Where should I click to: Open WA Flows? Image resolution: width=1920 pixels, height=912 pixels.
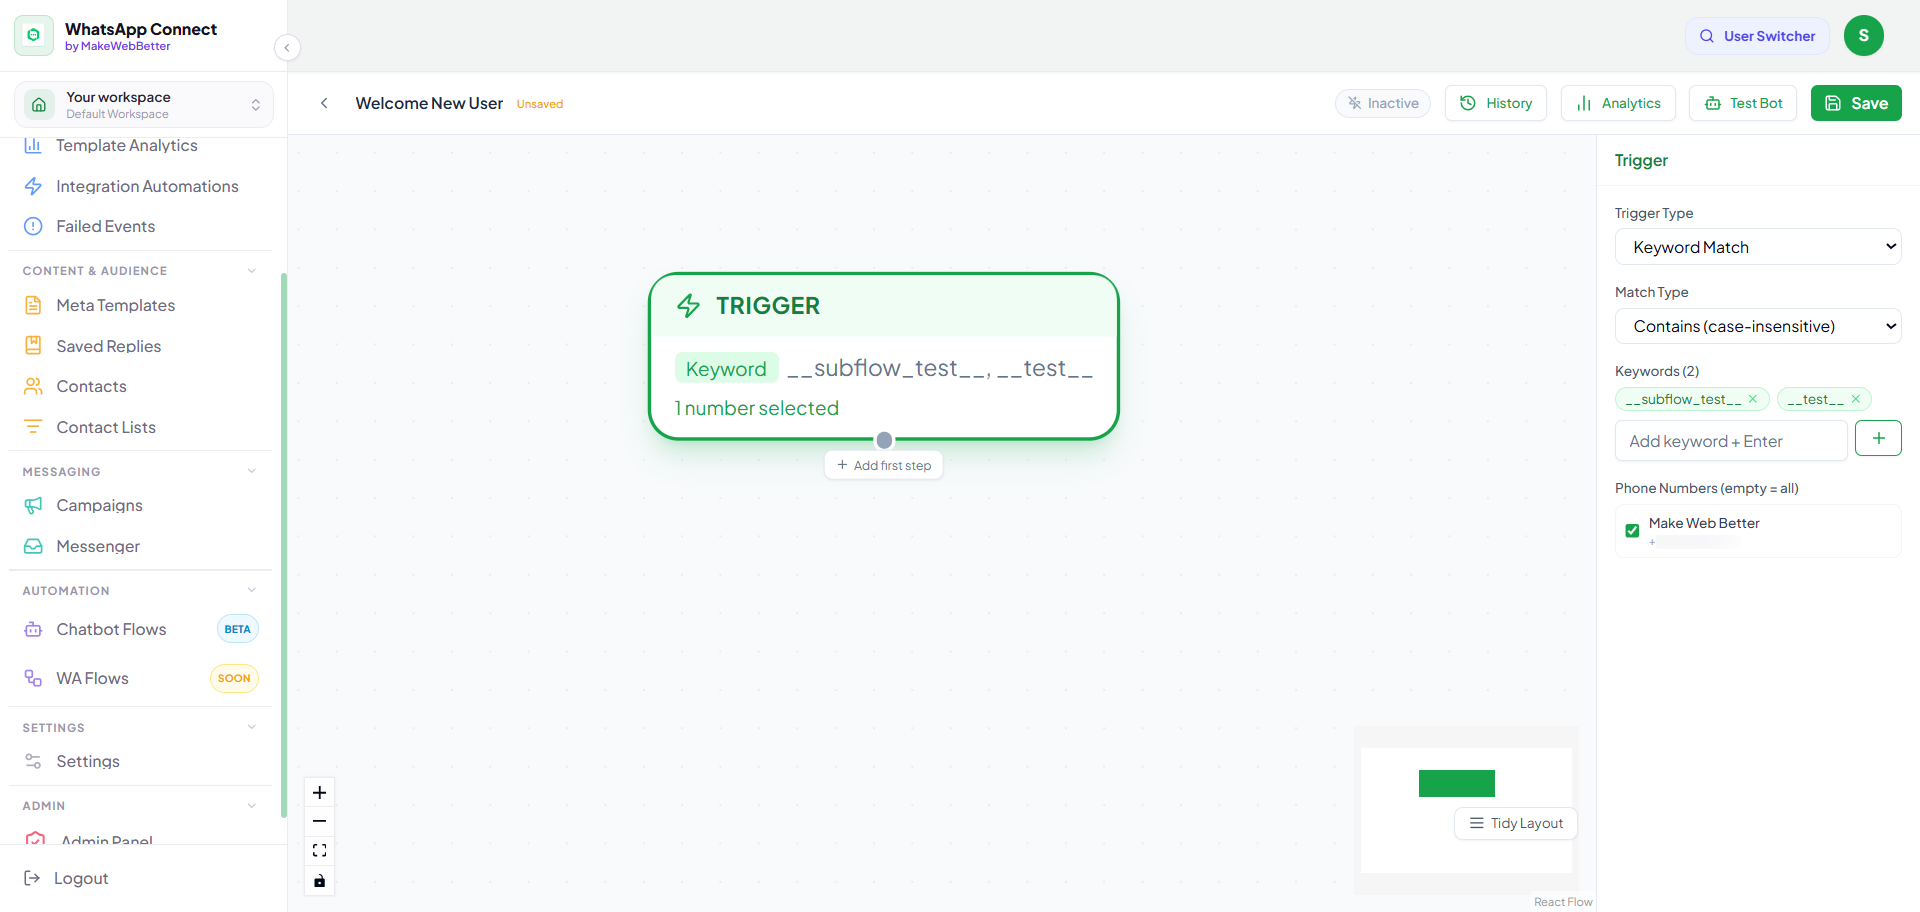(x=140, y=678)
